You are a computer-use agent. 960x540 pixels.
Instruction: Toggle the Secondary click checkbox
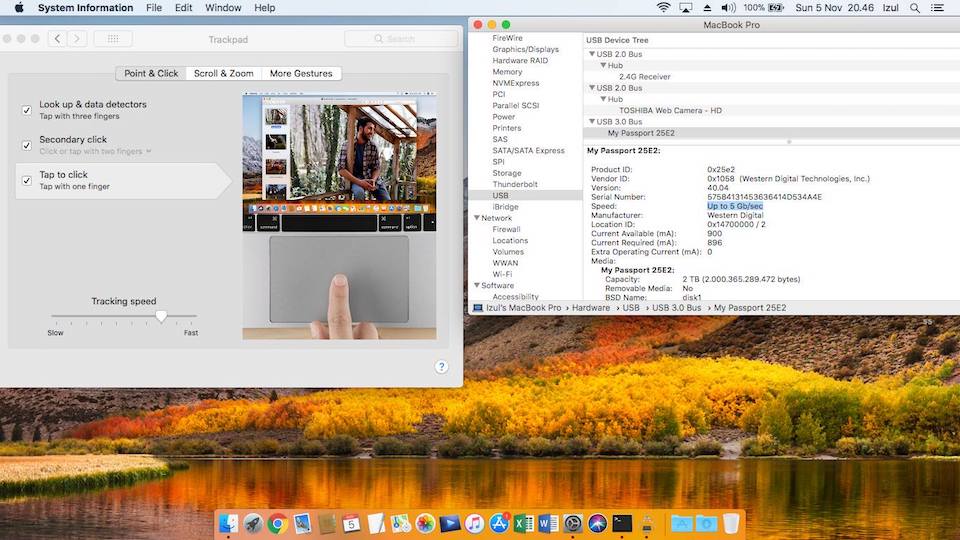click(x=27, y=145)
